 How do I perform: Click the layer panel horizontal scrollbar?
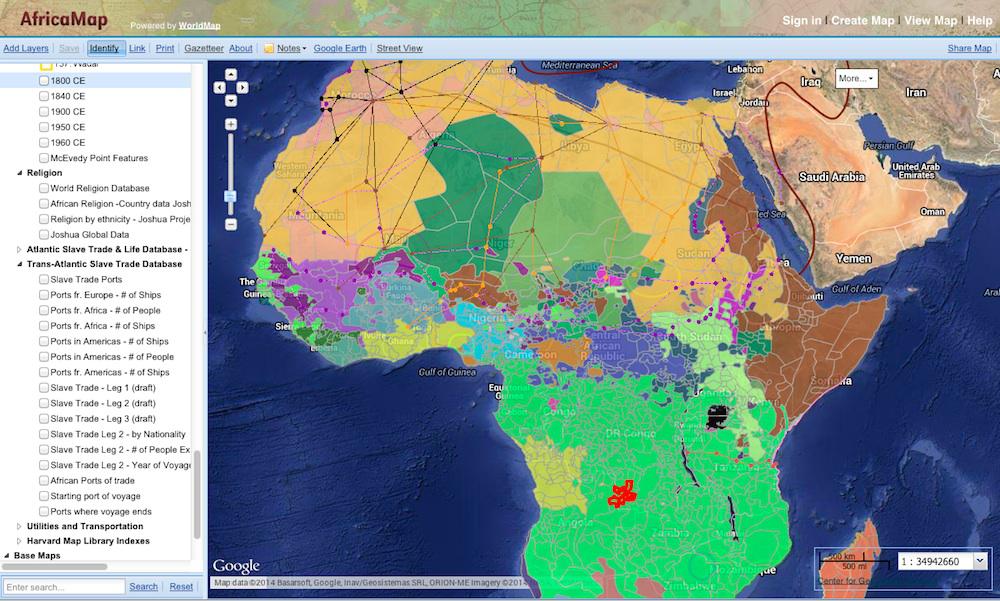click(x=54, y=567)
